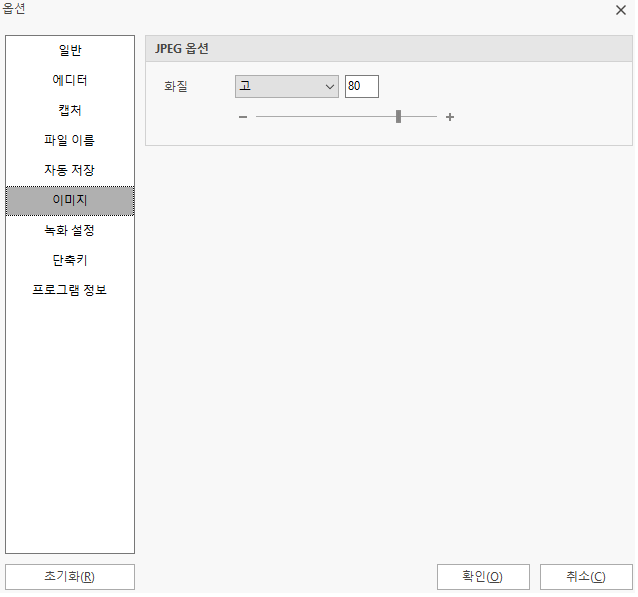The width and height of the screenshot is (638, 597).
Task: Increase quality with the plus icon
Action: (x=452, y=118)
